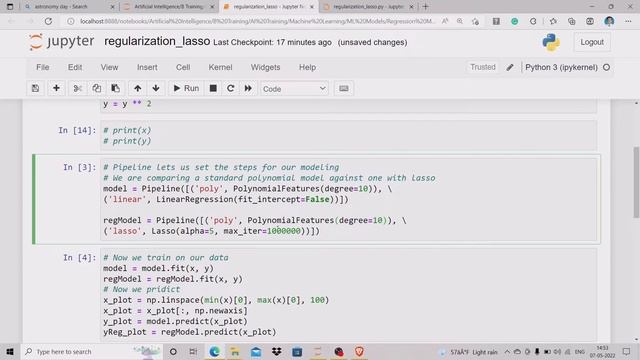Save and checkpoint the notebook
This screenshot has height=360, width=640.
tap(36, 89)
